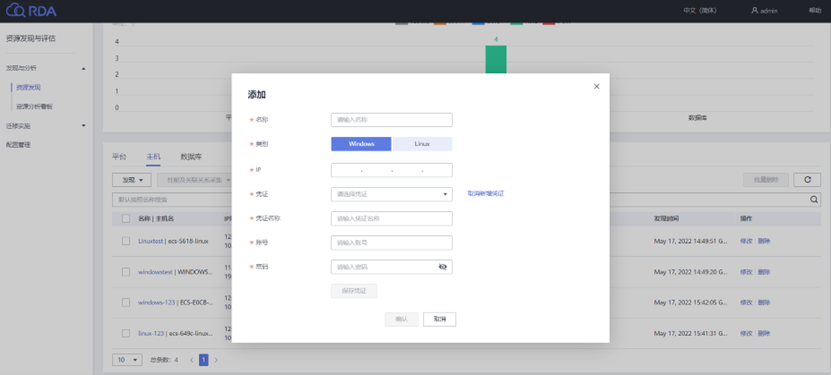Screen dimensions: 831x375
Task: Go to previous page arrow
Action: click(192, 360)
